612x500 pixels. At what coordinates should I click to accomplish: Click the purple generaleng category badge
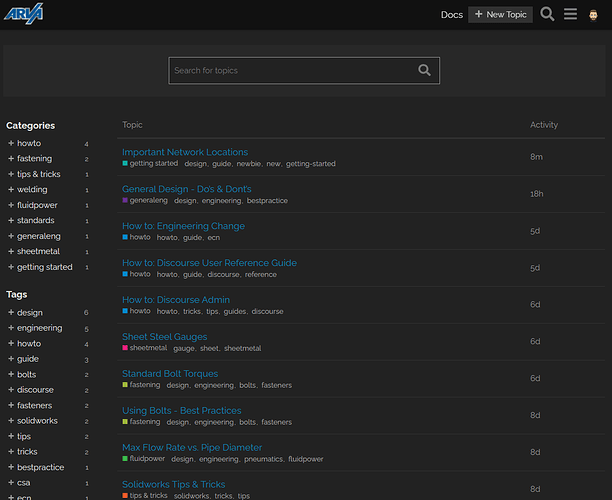tap(145, 201)
